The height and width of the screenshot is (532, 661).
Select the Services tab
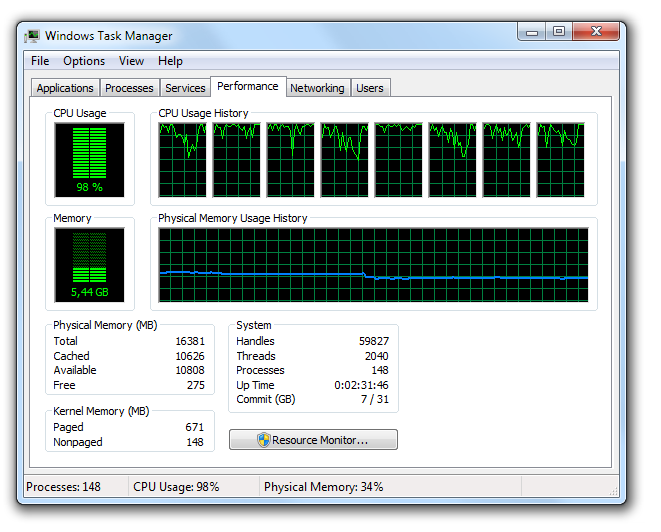coord(185,88)
